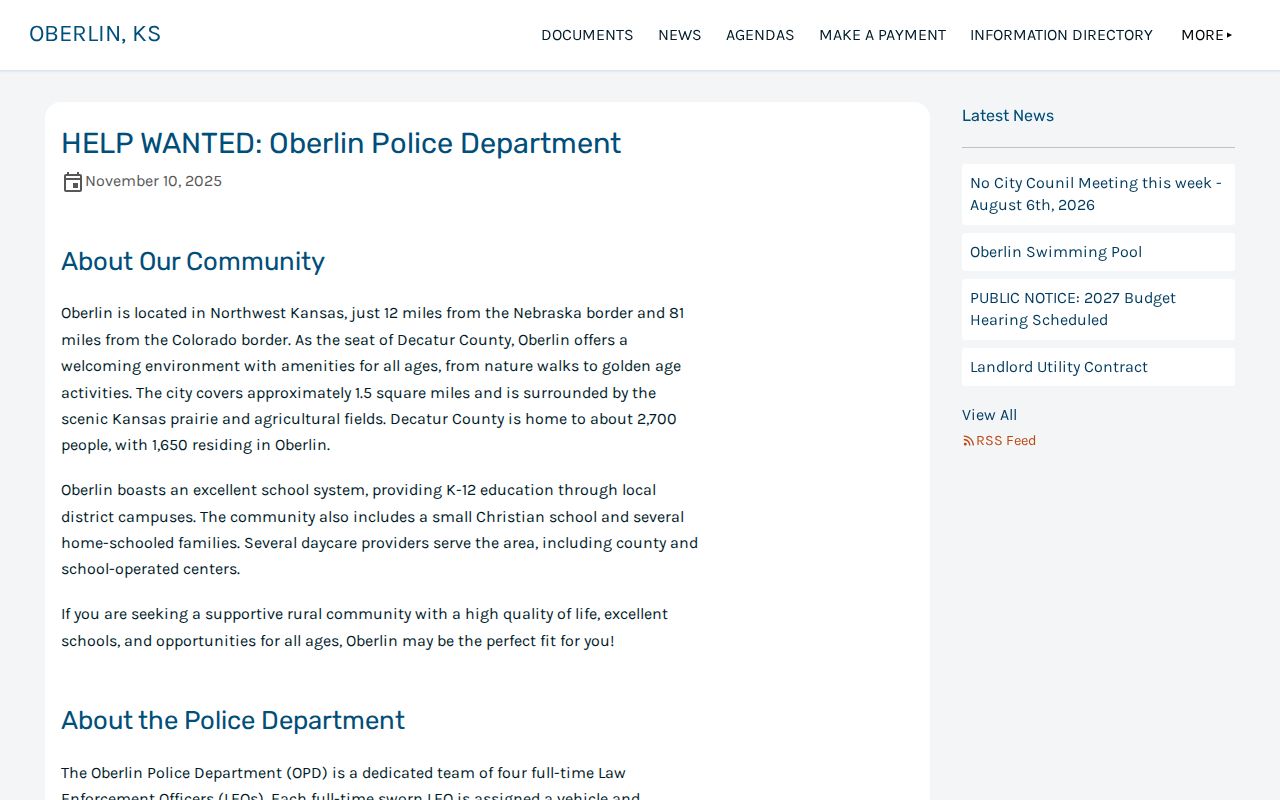Go to the News page
This screenshot has height=800, width=1280.
679,35
